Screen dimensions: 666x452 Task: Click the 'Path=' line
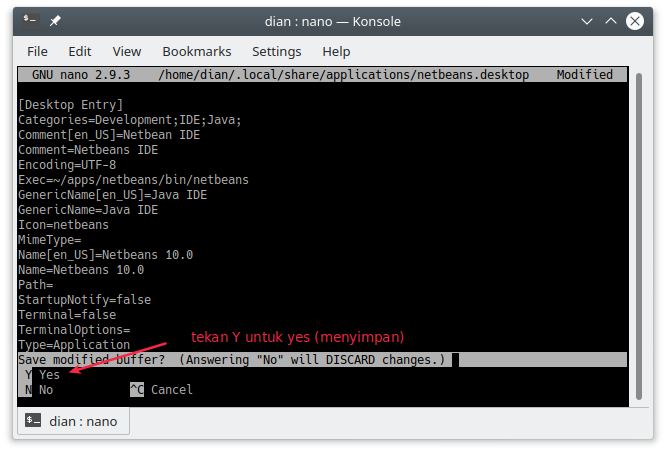[x=36, y=284]
